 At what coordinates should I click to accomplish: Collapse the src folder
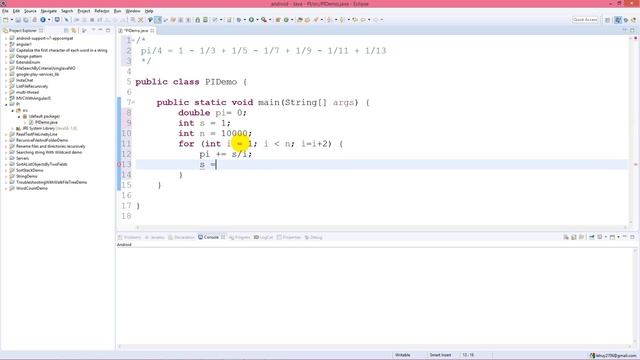click(13, 110)
